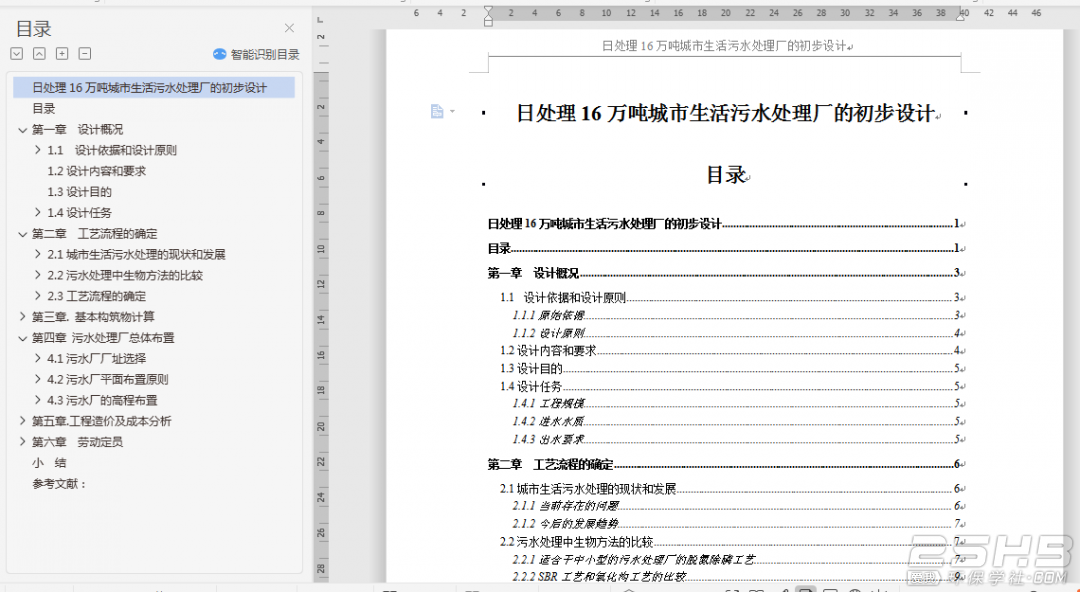Click the document page icon beside the title
Screen dimensions: 1080x592
[437, 111]
